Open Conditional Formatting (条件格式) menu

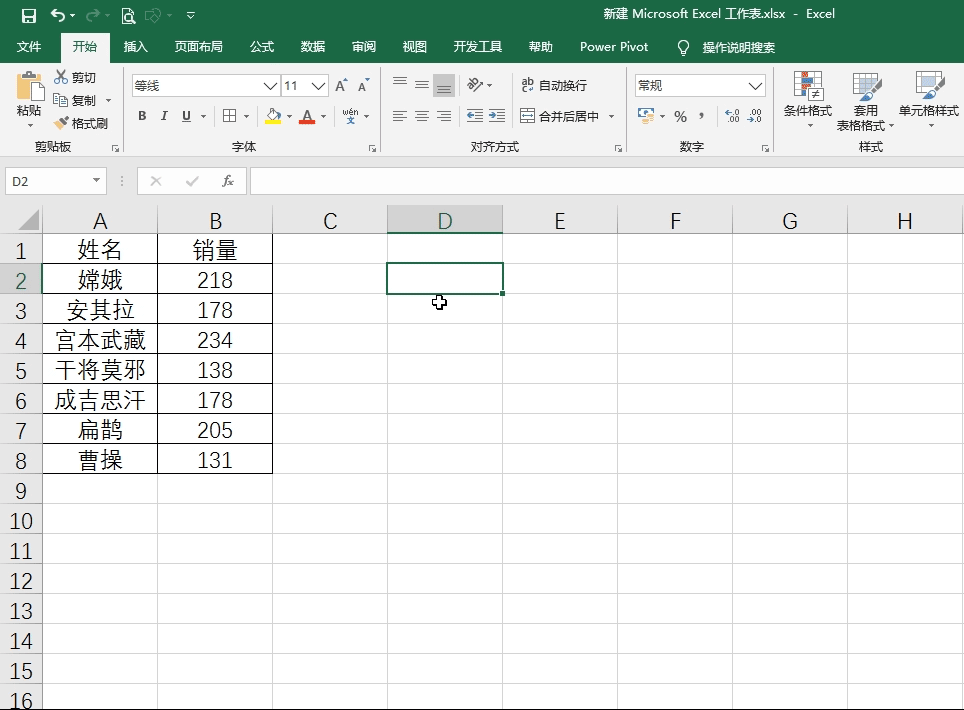[x=808, y=100]
